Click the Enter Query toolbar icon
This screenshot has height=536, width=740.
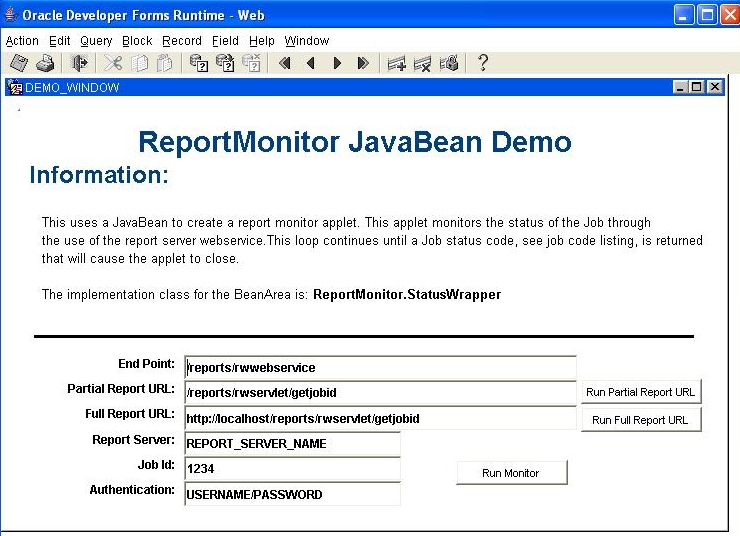[x=199, y=63]
